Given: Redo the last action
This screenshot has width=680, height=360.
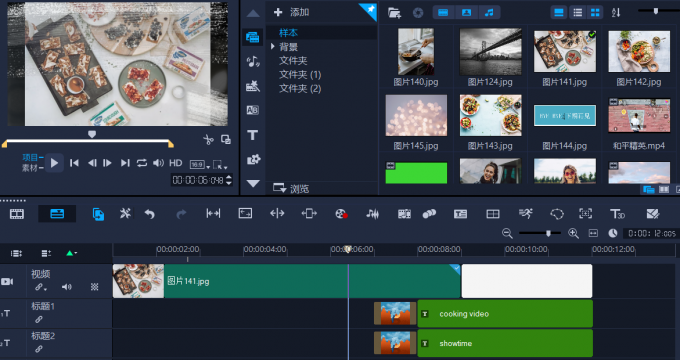Looking at the screenshot, I should pos(181,214).
